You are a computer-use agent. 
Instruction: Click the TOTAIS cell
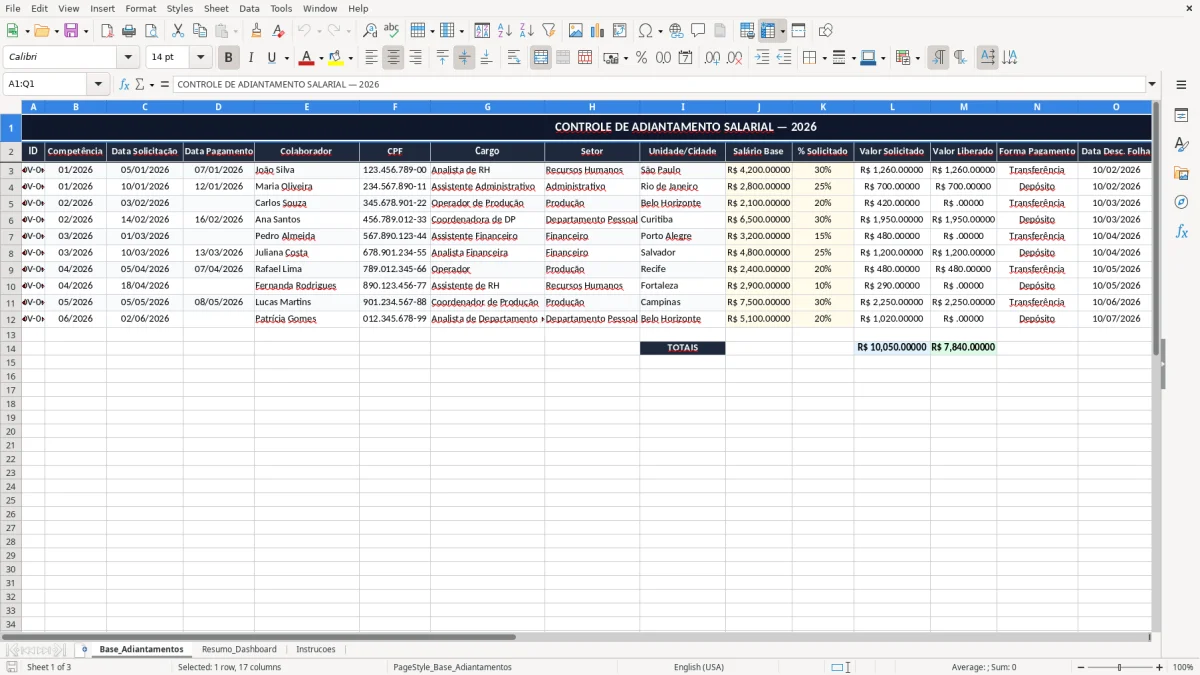tap(682, 347)
